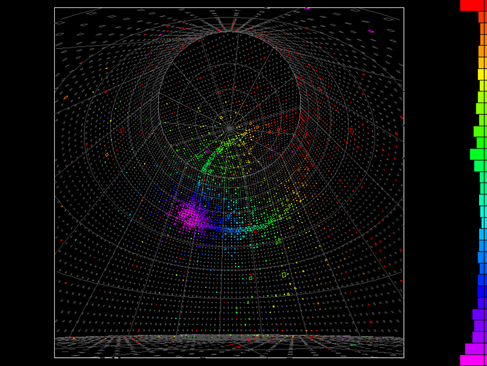Click the gray center hub of circular cap
The height and width of the screenshot is (366, 487).
229,128
